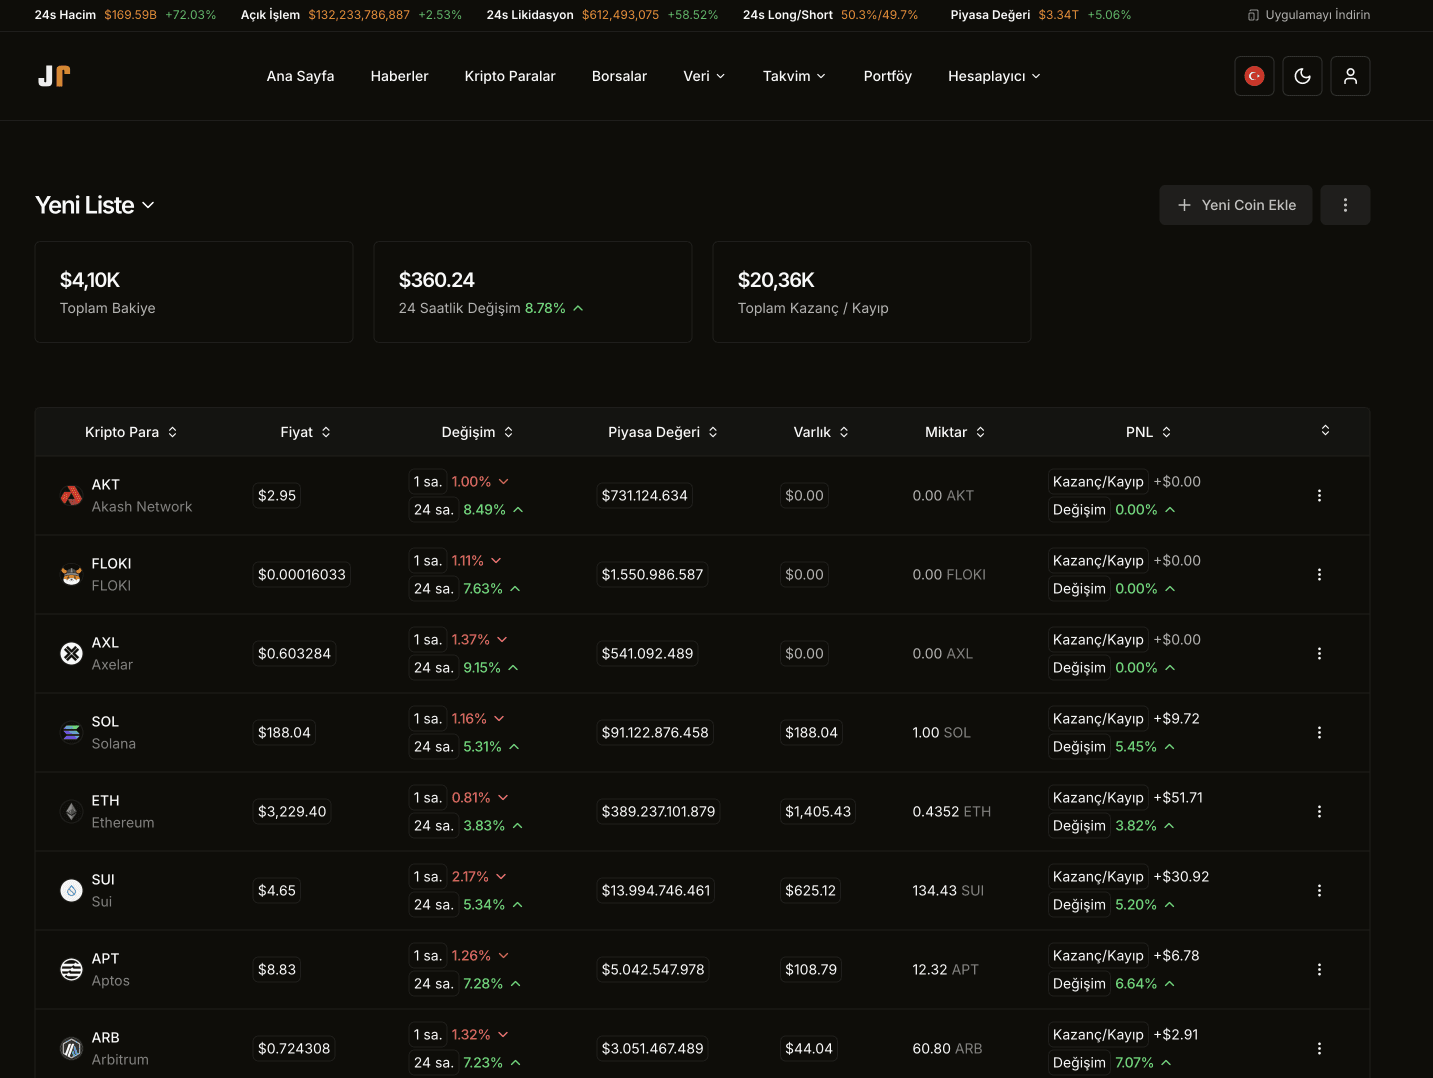
Task: Click the 24s Hacim $169.59B stat
Action: pos(125,15)
